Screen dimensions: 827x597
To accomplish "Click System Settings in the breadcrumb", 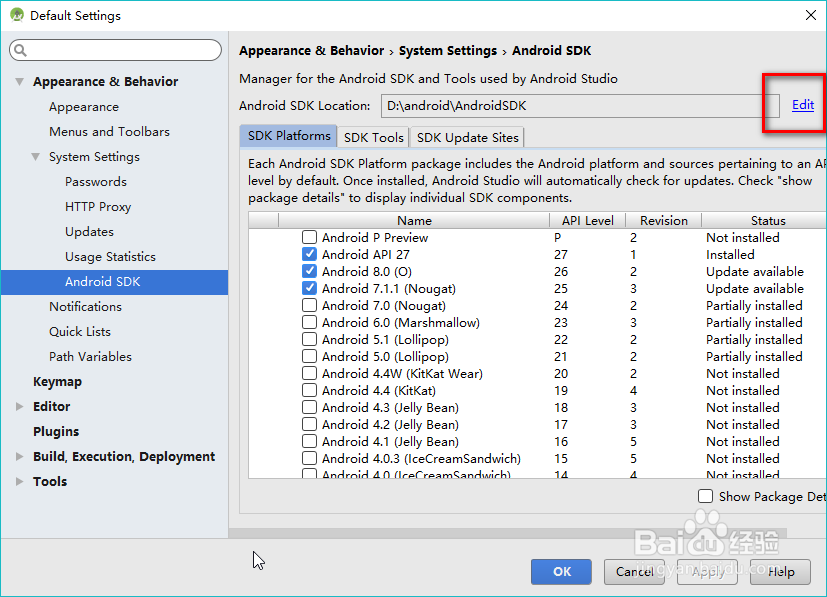I will point(448,51).
